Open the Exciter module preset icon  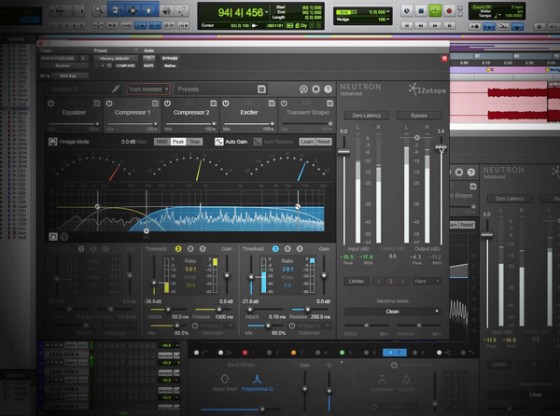coord(271,103)
